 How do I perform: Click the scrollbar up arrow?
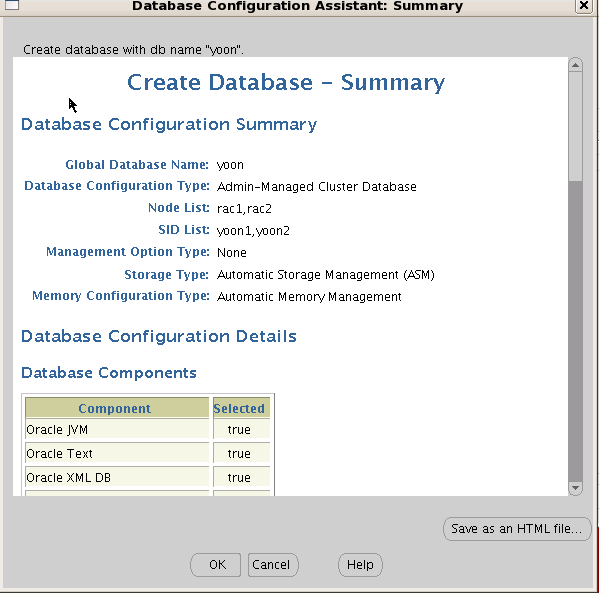pyautogui.click(x=575, y=65)
